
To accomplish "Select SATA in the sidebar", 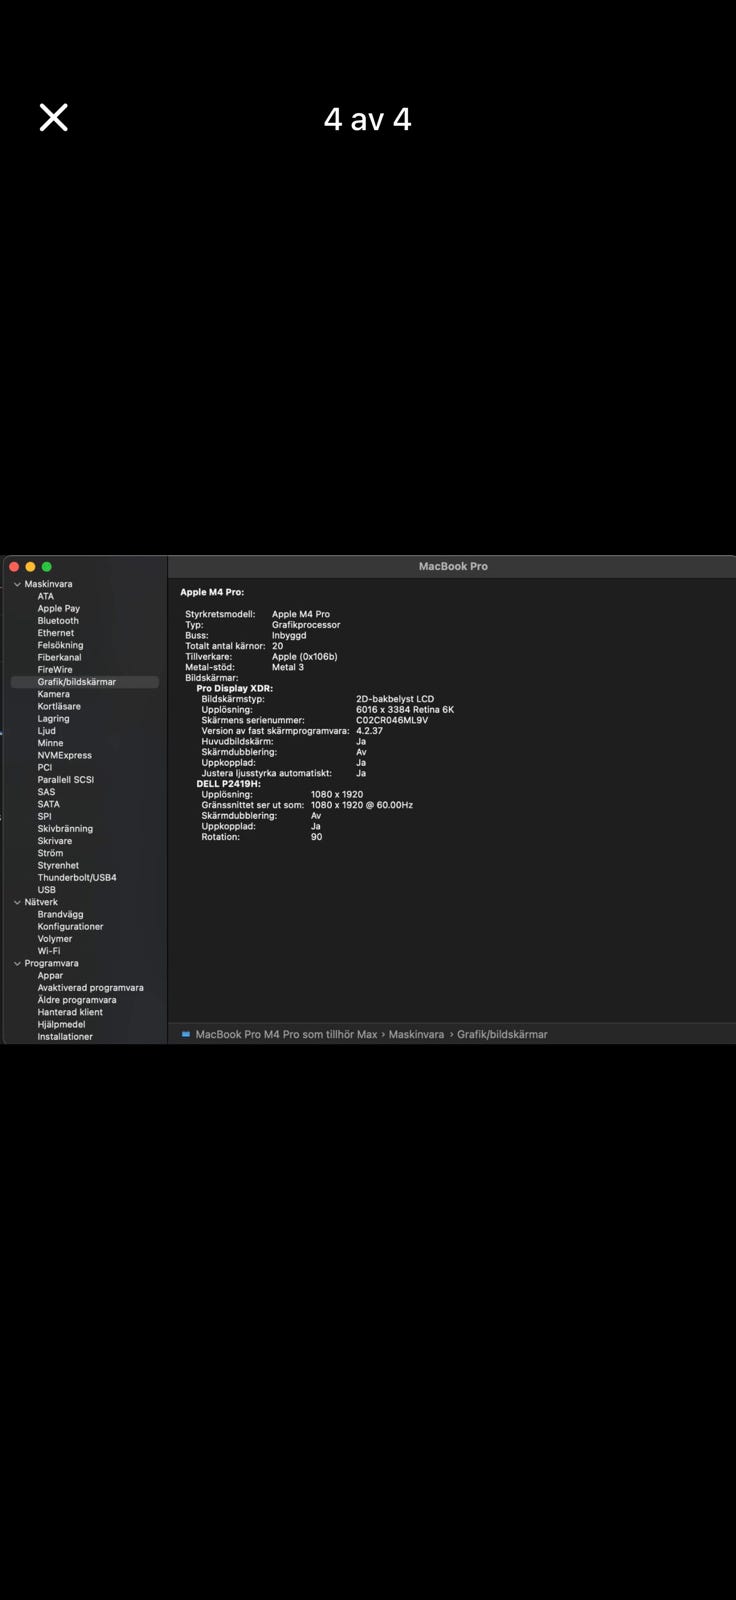I will pyautogui.click(x=49, y=804).
